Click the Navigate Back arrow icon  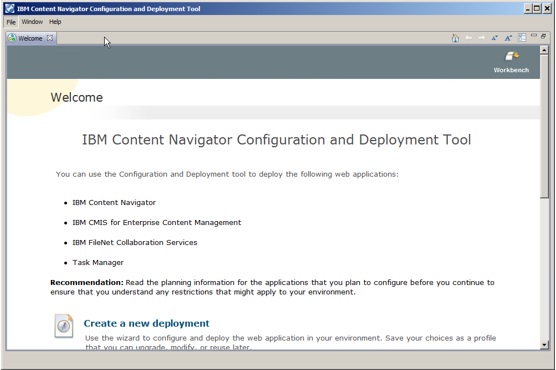[x=469, y=38]
